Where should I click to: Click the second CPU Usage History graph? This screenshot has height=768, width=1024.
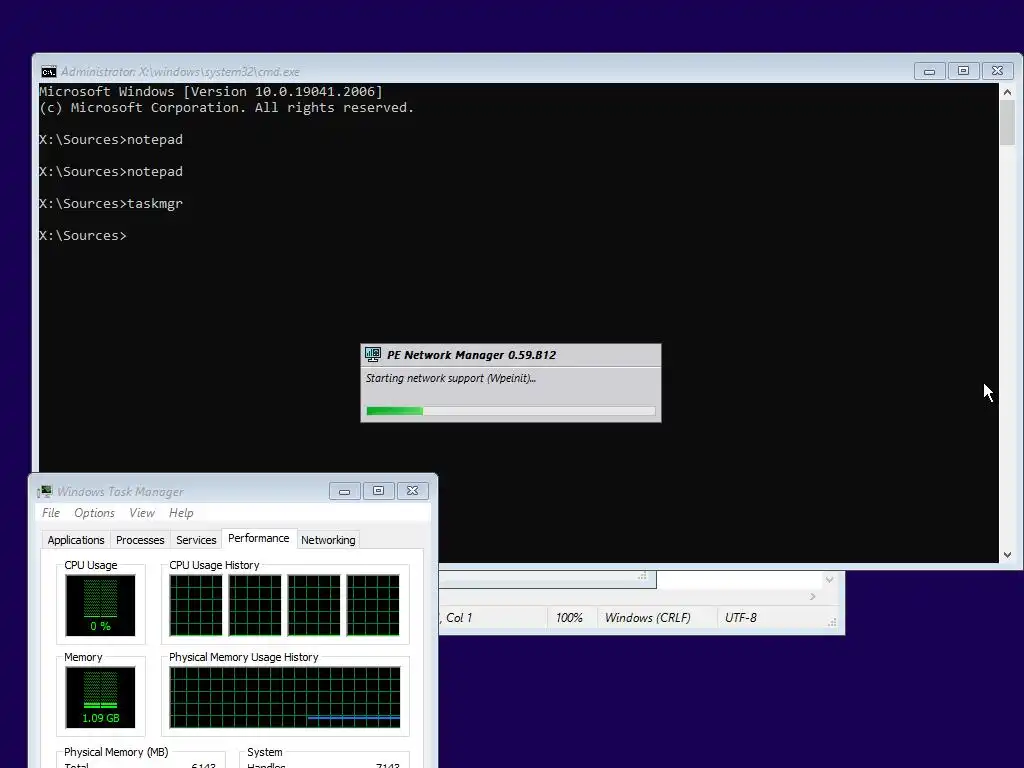click(255, 605)
